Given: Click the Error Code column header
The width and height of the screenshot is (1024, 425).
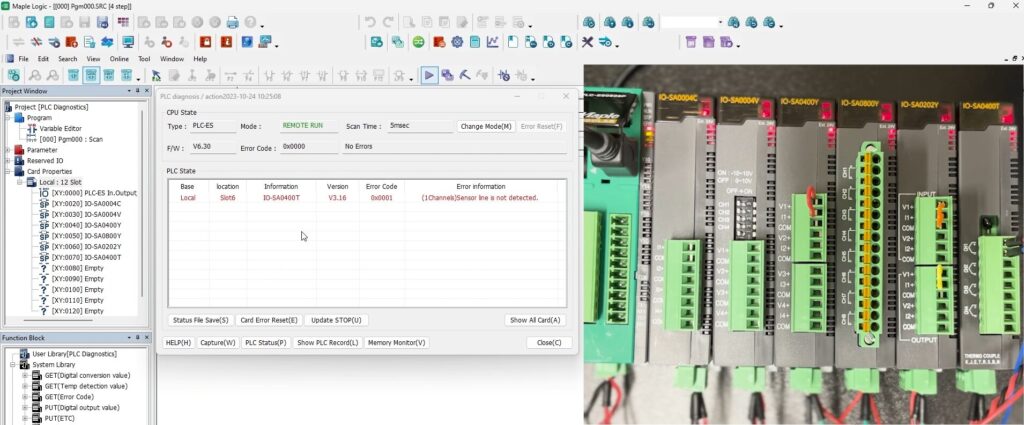Looking at the screenshot, I should point(381,187).
